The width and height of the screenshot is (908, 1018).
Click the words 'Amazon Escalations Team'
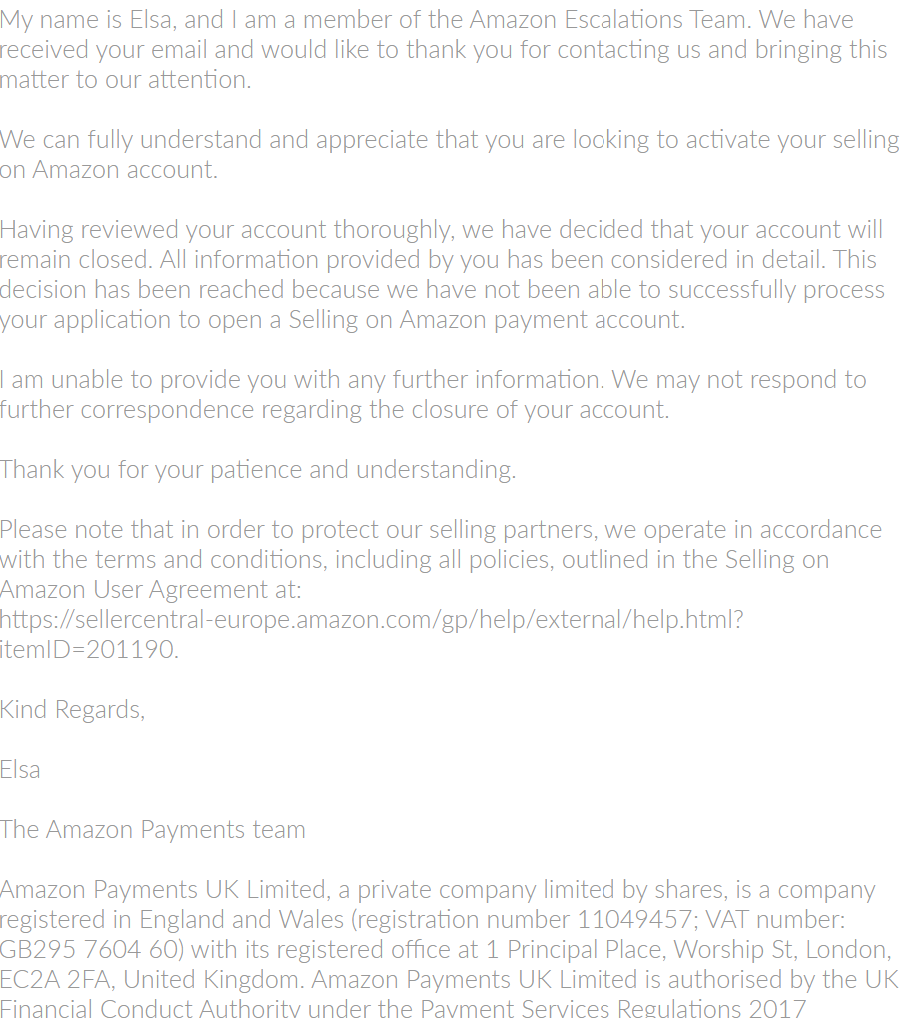click(x=611, y=19)
